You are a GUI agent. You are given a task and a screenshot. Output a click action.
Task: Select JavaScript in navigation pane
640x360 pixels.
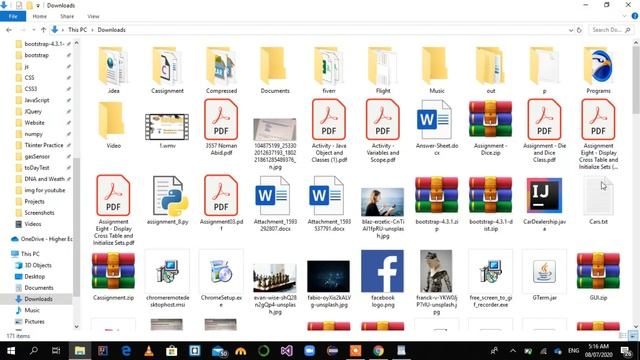pyautogui.click(x=37, y=100)
